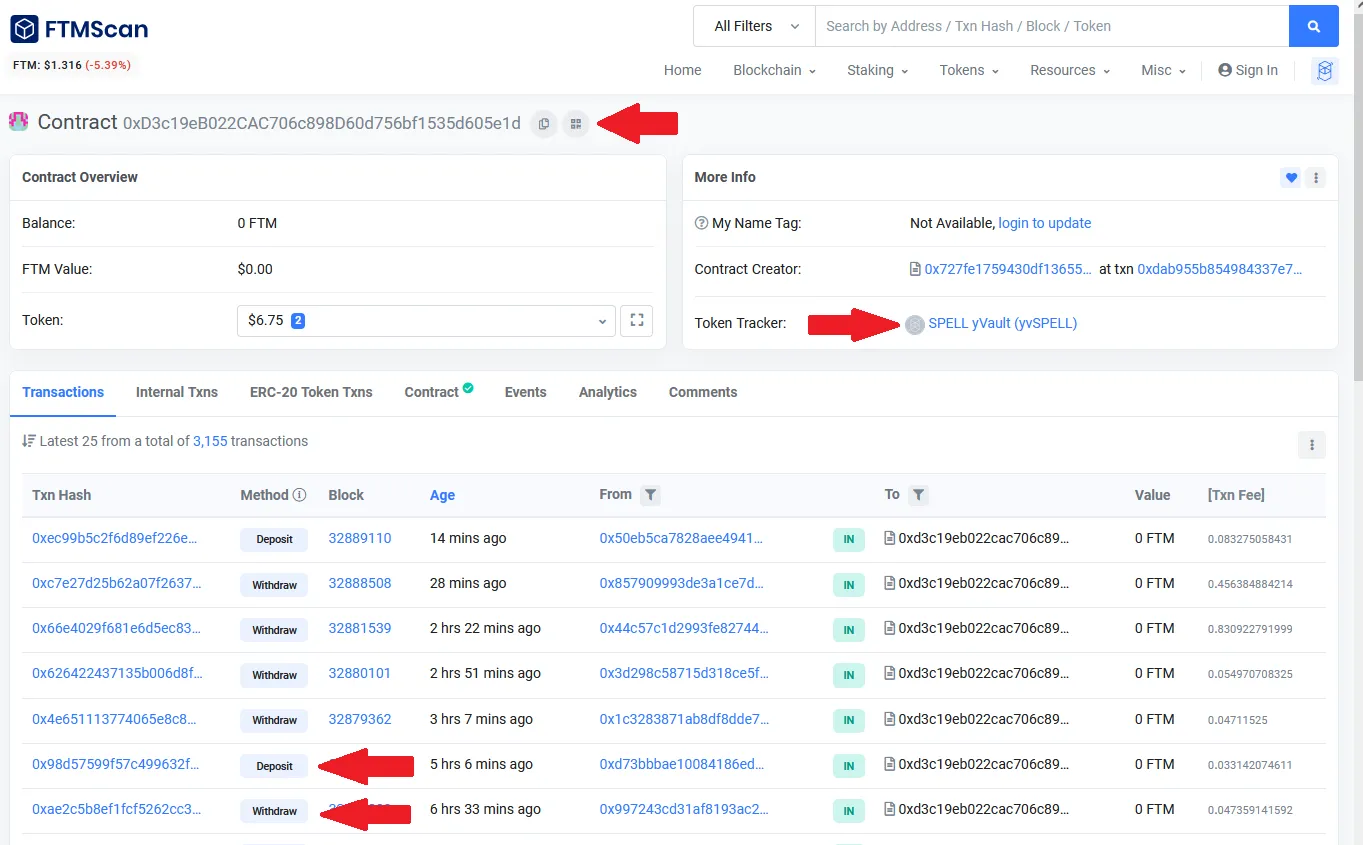
Task: Go to Home in navigation
Action: pyautogui.click(x=682, y=70)
